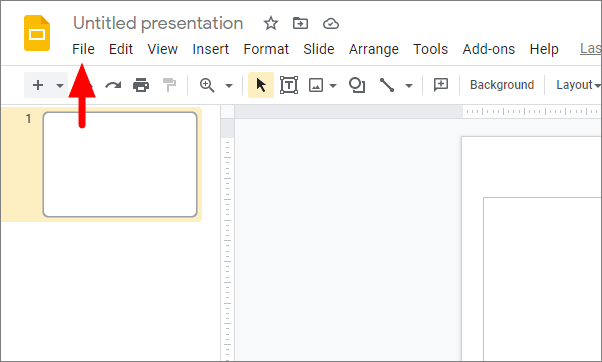Open the Tools menu

[x=430, y=49]
